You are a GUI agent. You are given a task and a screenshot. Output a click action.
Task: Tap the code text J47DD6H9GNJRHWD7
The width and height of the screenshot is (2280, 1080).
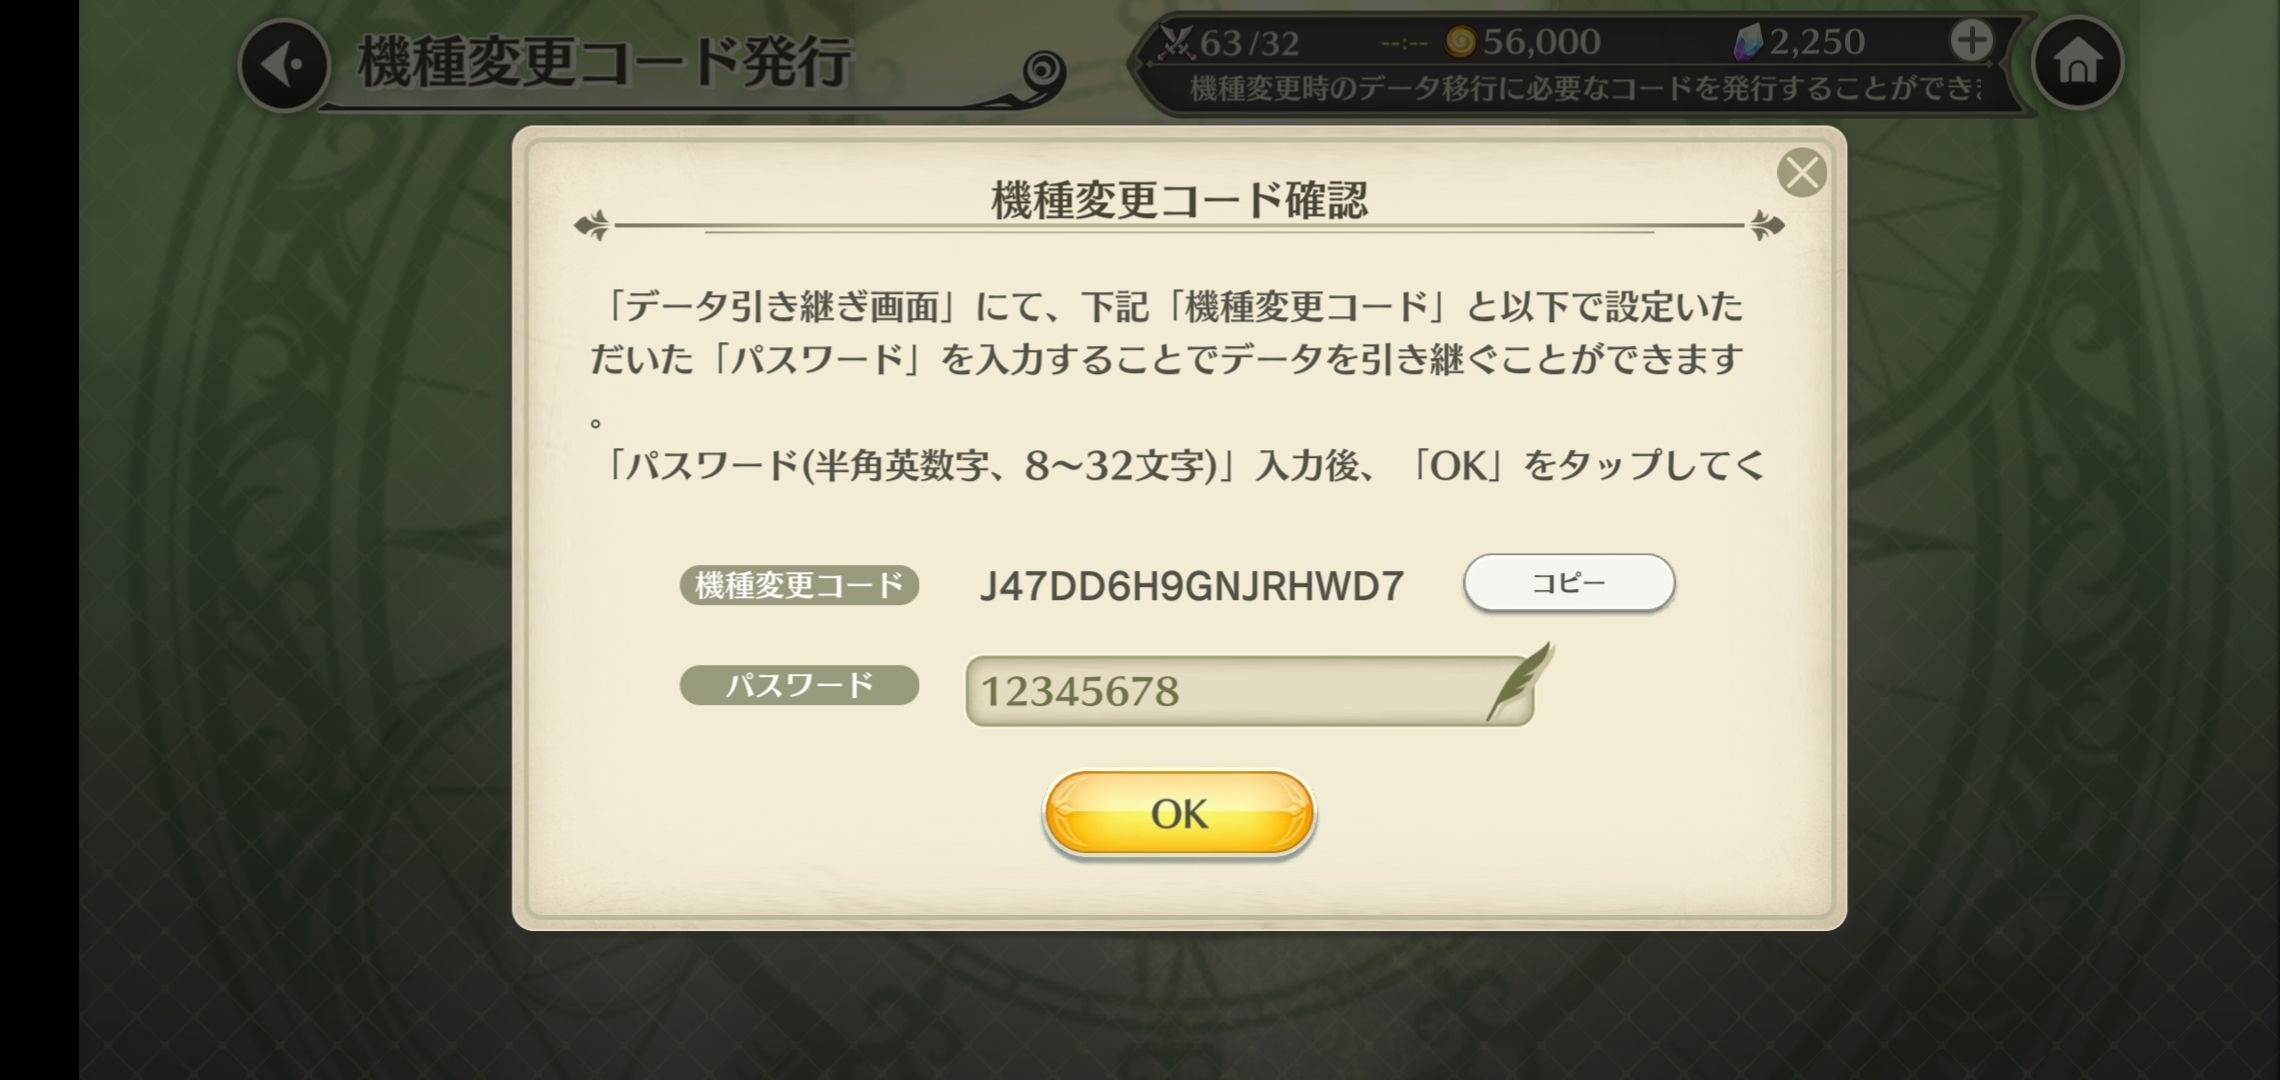pos(1192,586)
